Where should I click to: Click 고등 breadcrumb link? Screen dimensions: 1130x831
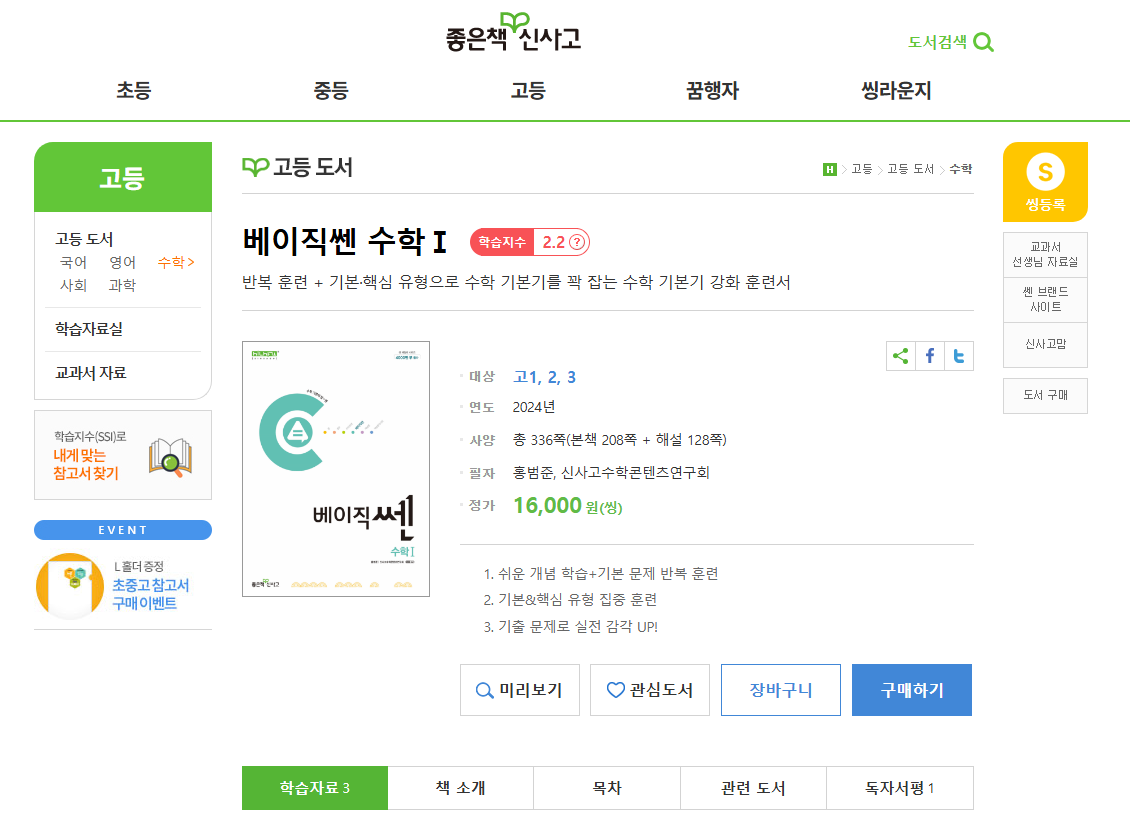coord(861,169)
